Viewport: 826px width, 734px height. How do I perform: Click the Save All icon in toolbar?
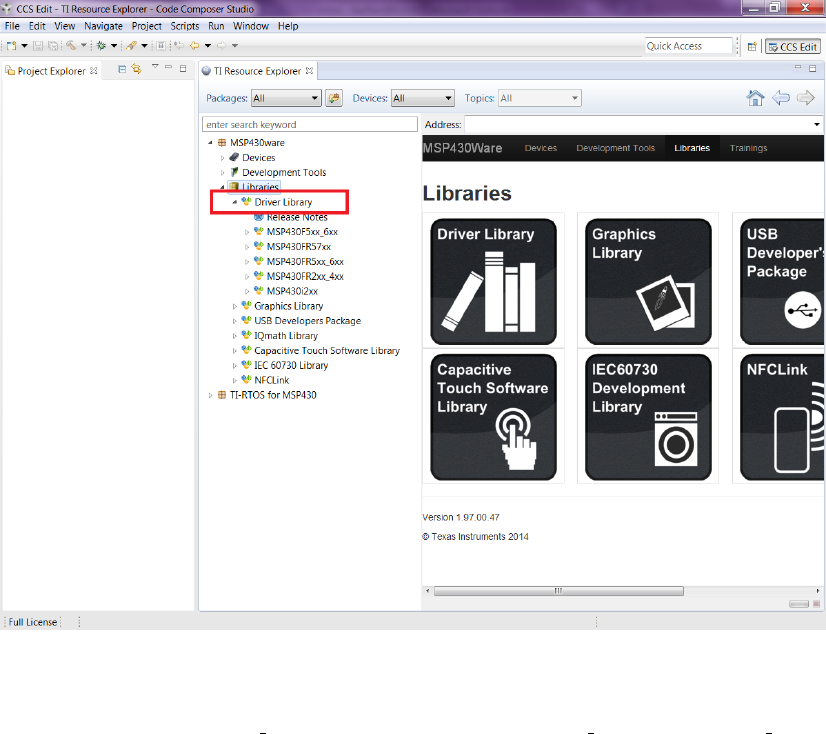point(53,45)
